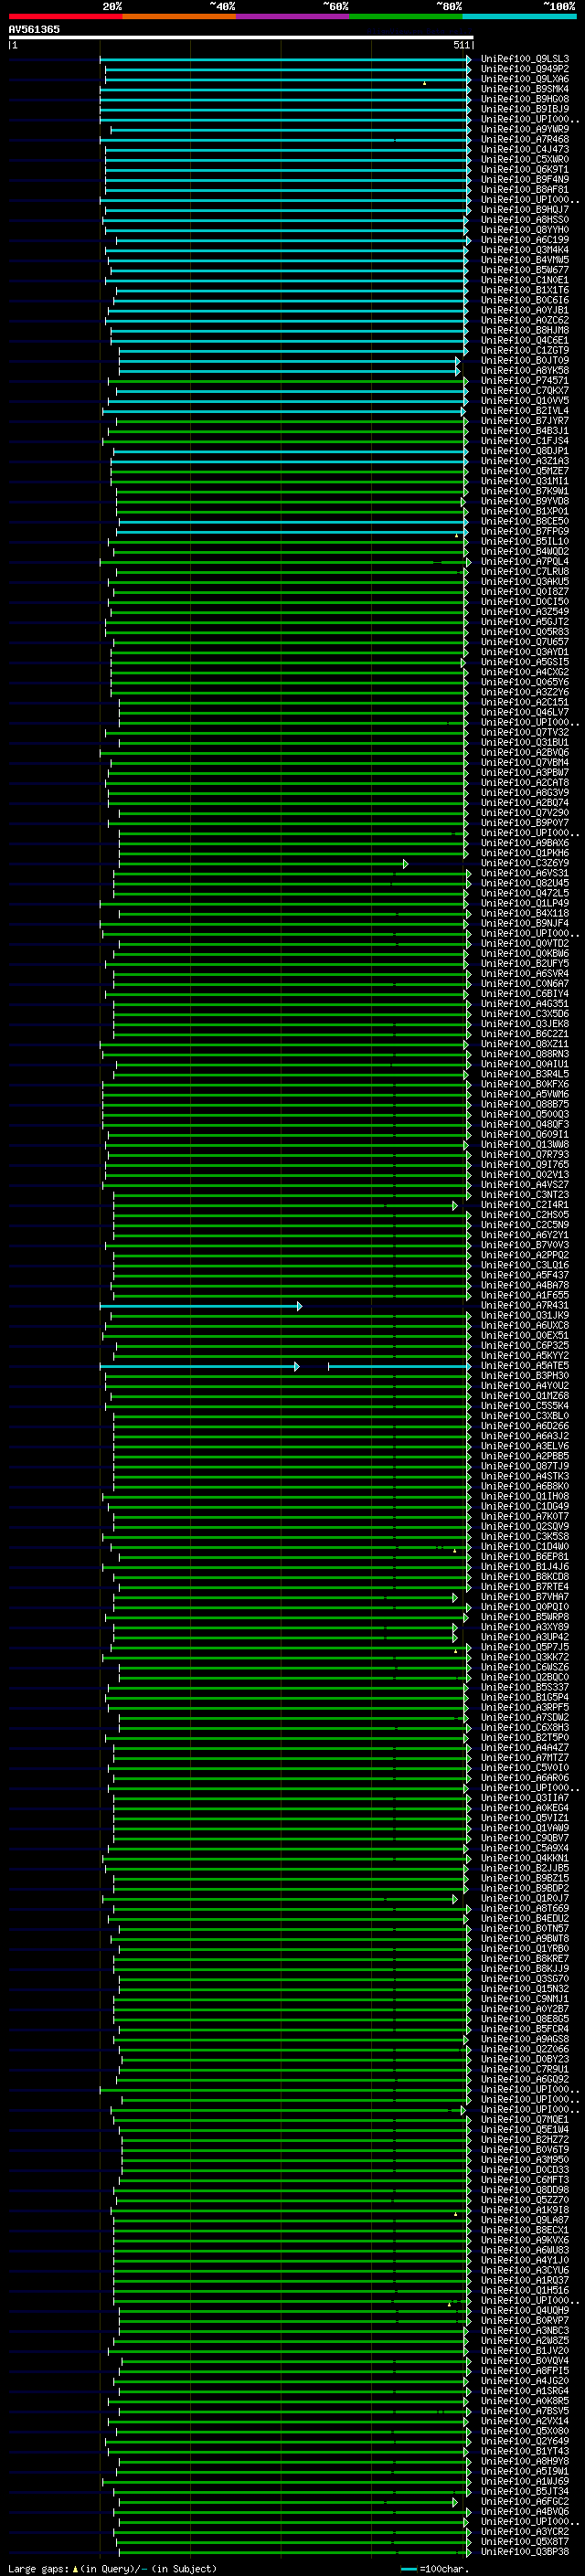Click the short arrowhead for UniRef100_A6FGC2
Image resolution: width=585 pixels, height=2576 pixels.
(x=455, y=2502)
